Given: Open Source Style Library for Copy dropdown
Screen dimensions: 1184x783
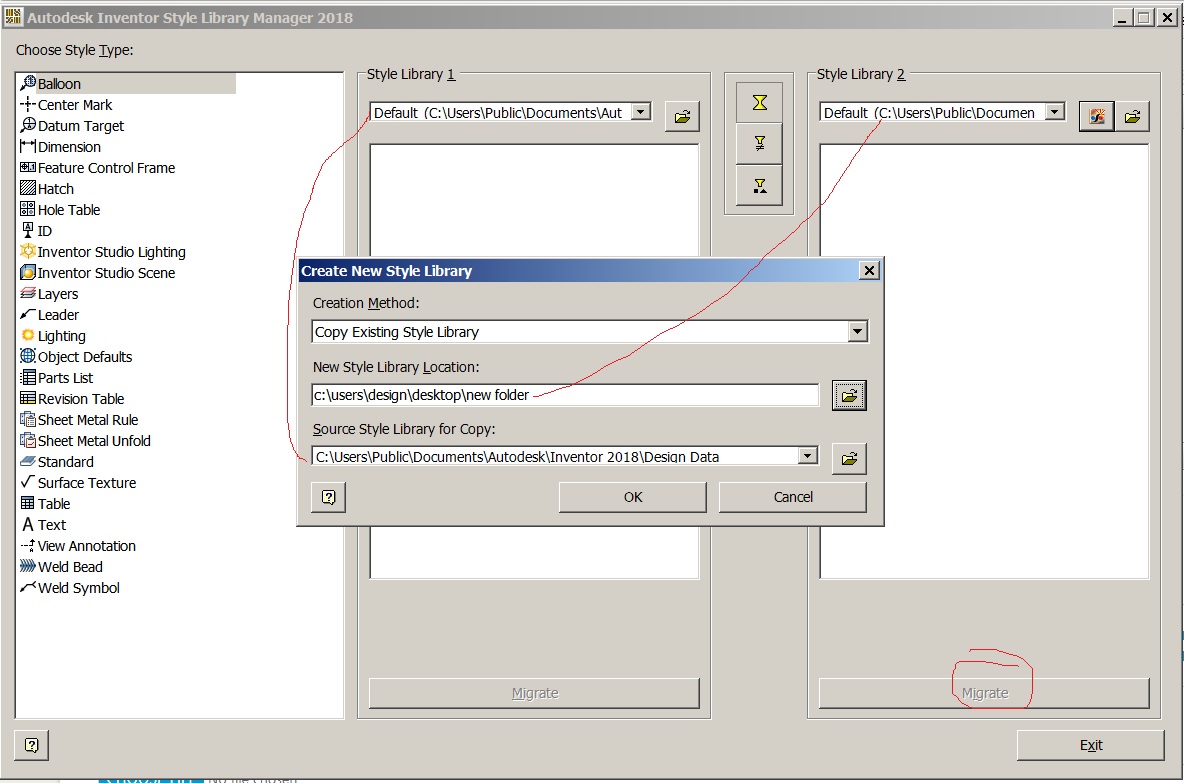Looking at the screenshot, I should click(x=808, y=456).
